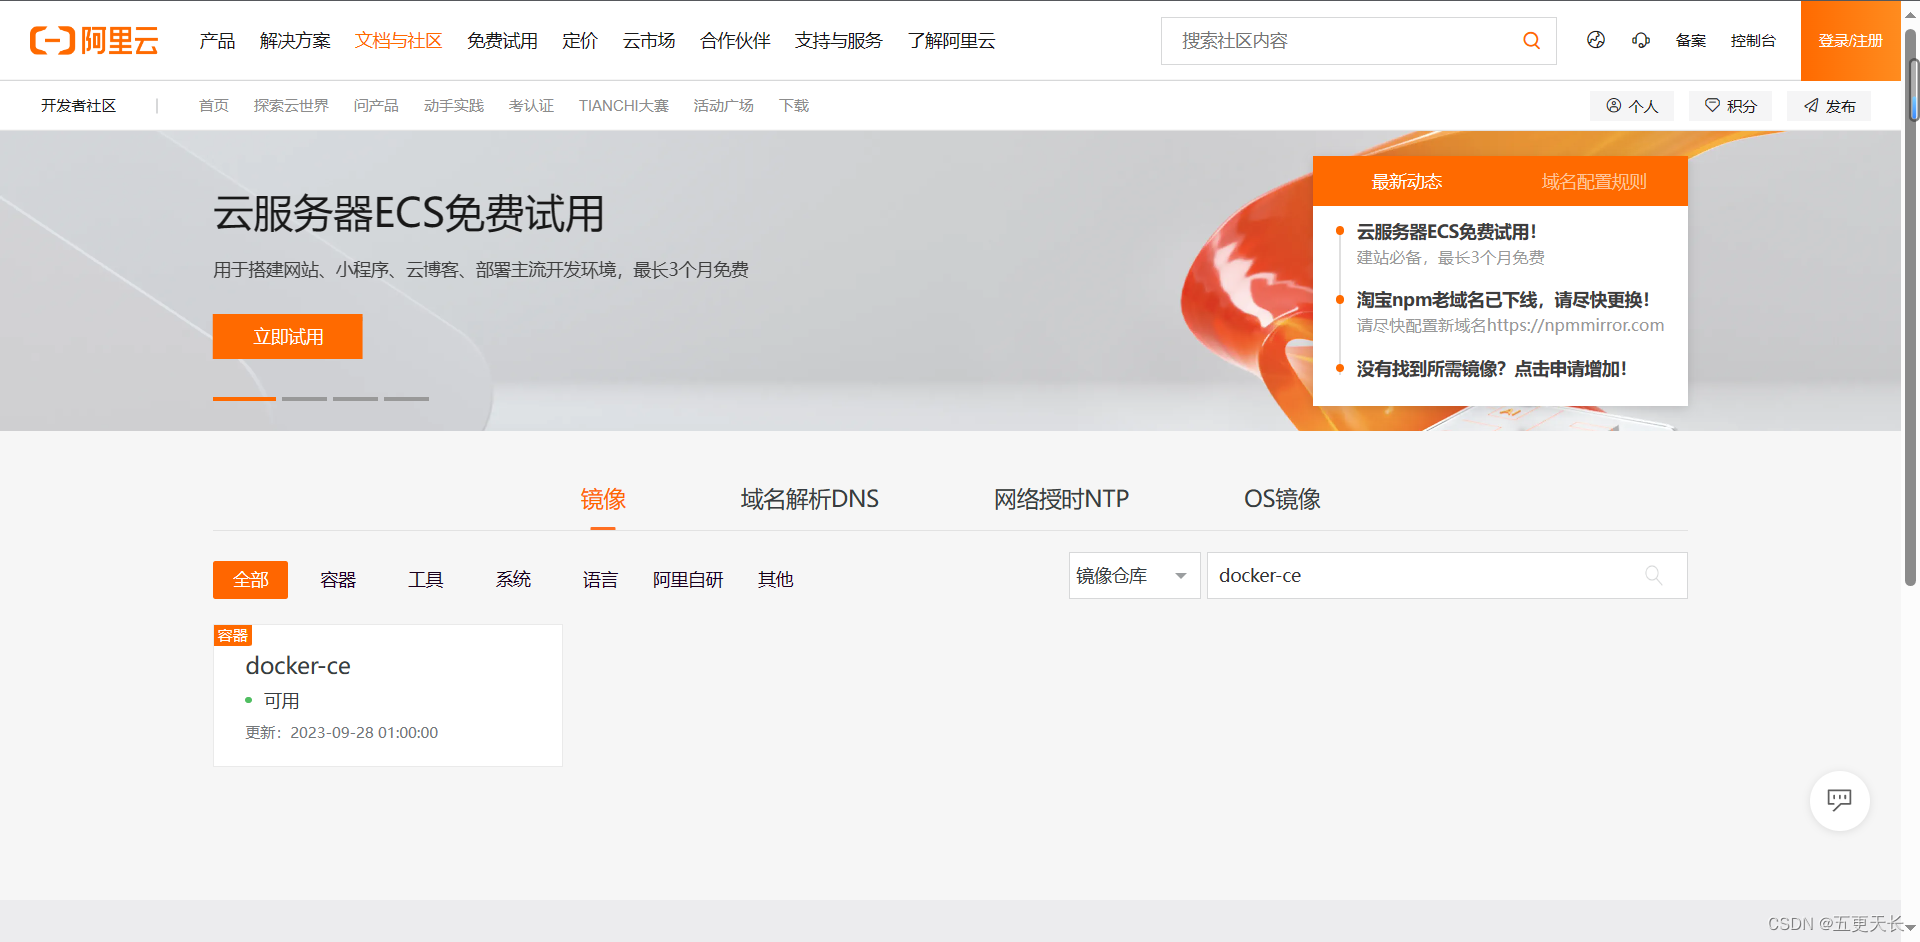The height and width of the screenshot is (942, 1920).
Task: Click the magnifier beside the docker-ce search box
Action: click(1653, 575)
